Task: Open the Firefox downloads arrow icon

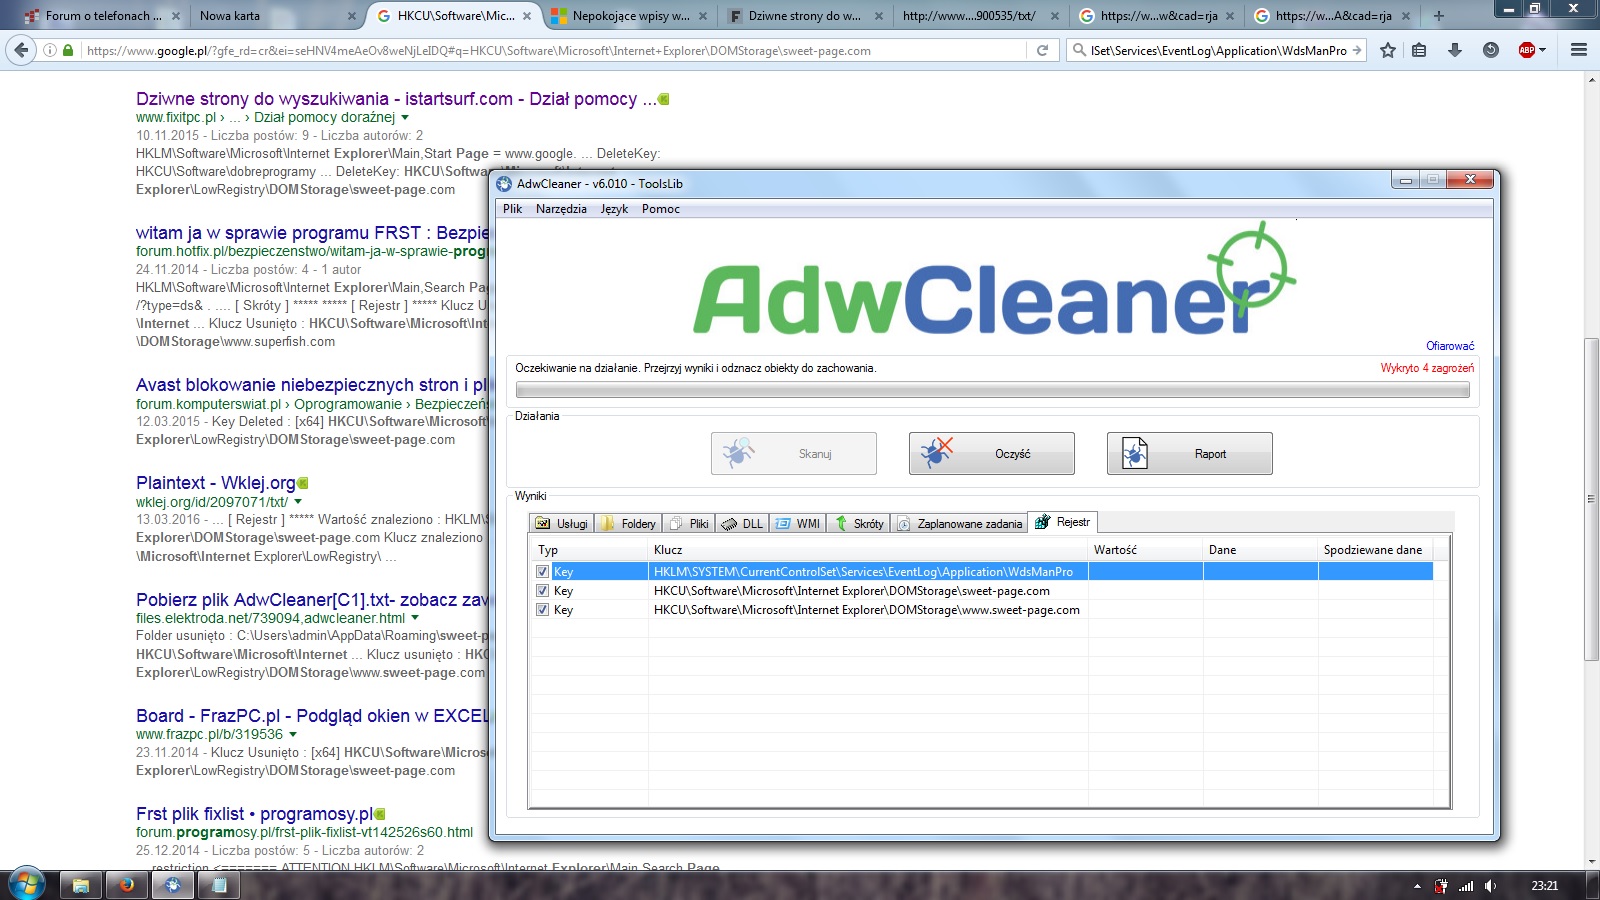Action: point(1455,50)
